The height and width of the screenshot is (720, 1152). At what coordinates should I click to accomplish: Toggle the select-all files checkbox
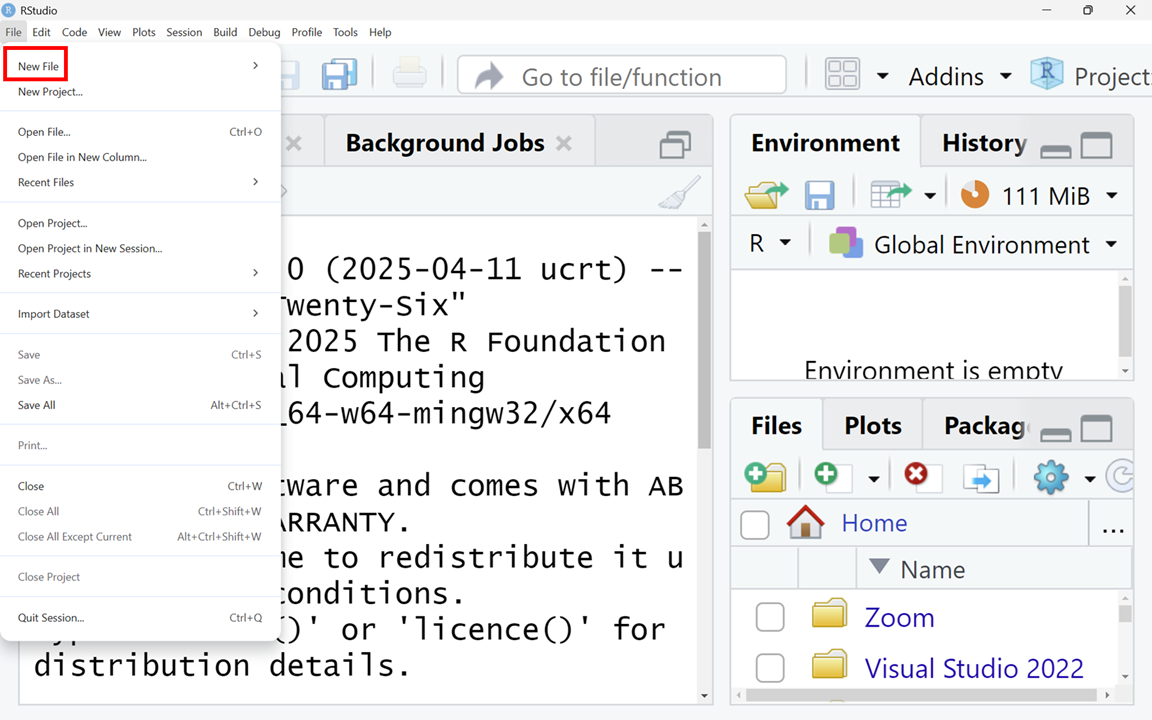tap(755, 523)
